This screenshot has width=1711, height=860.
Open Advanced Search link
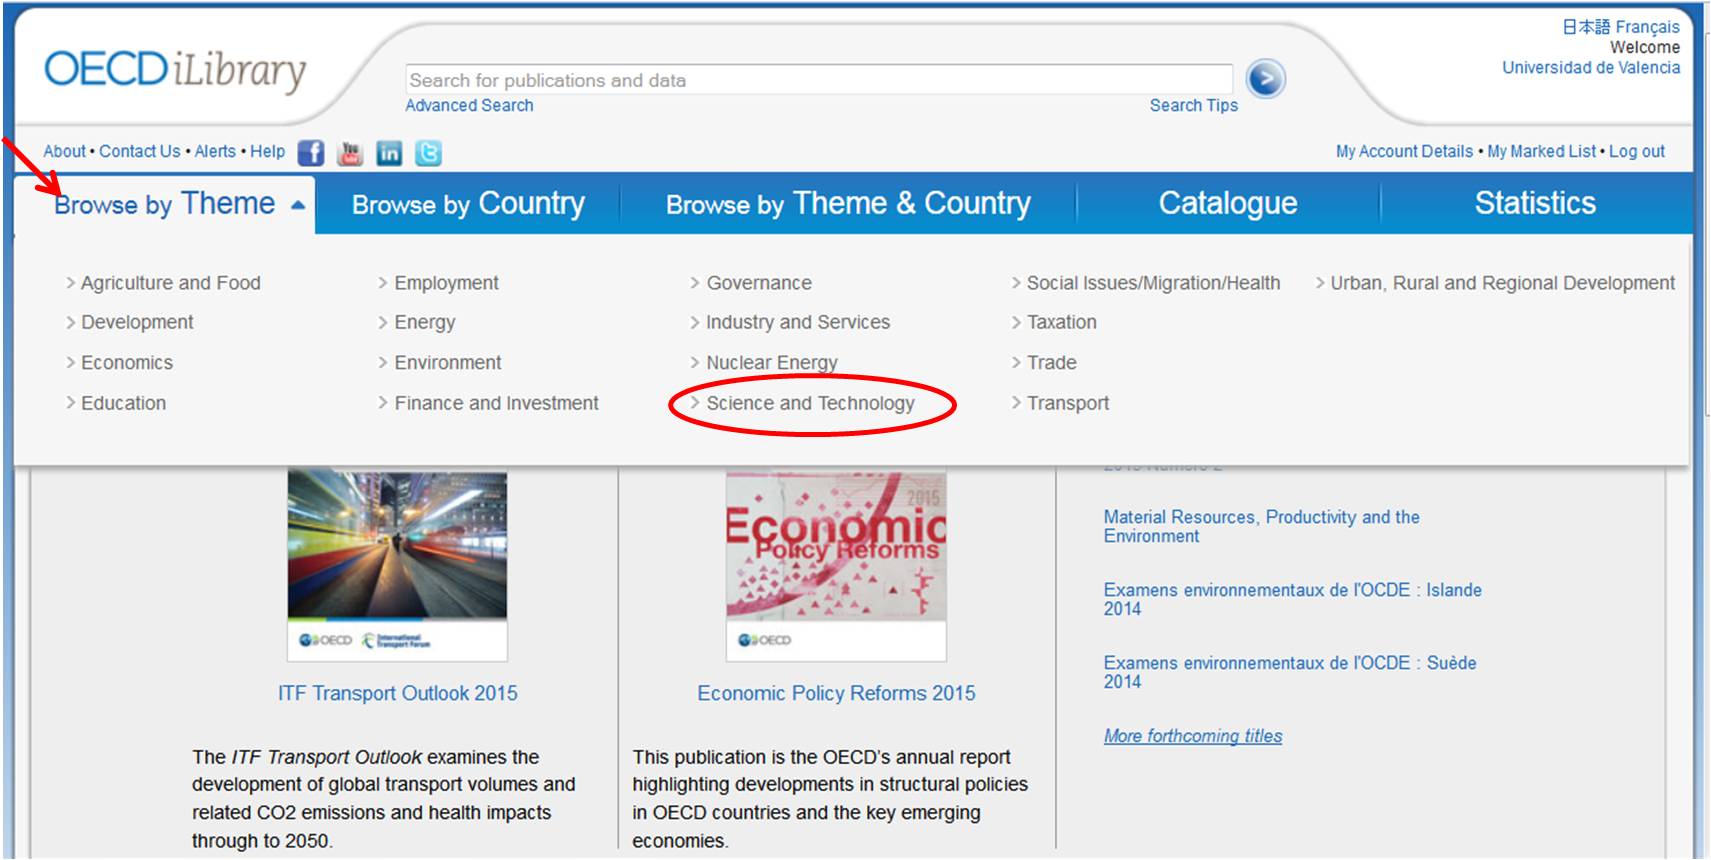click(x=469, y=105)
